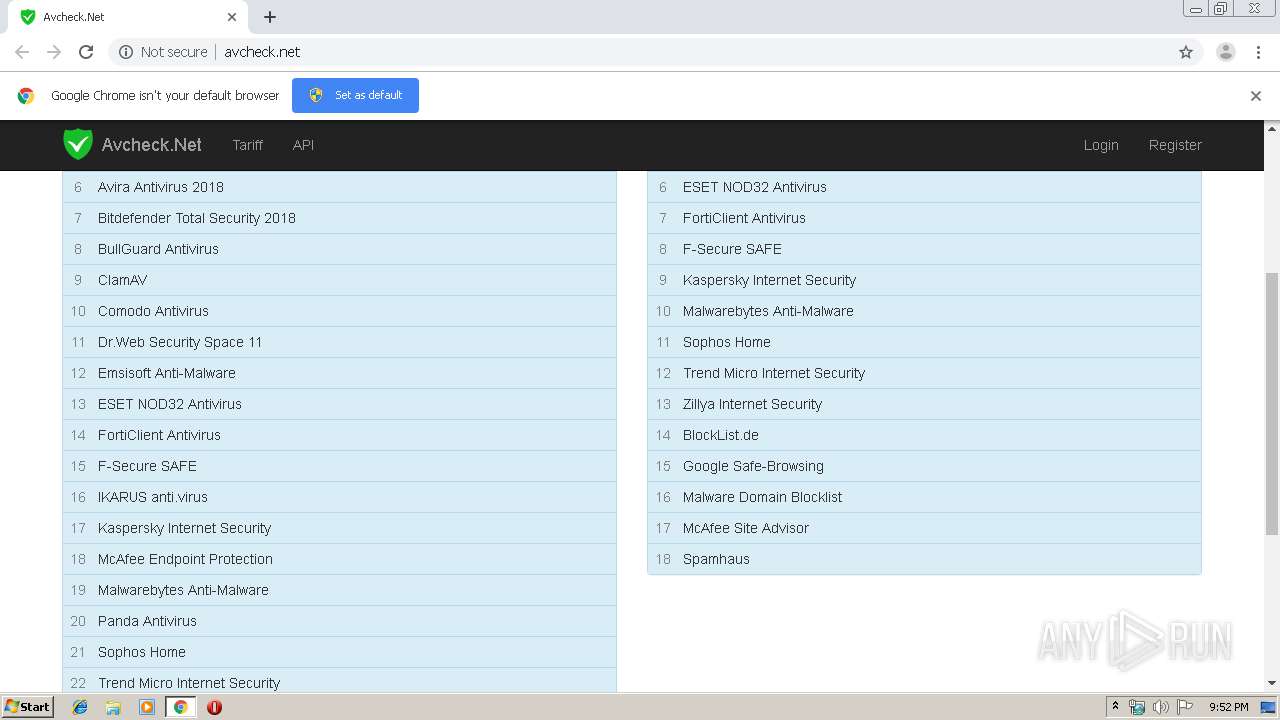This screenshot has width=1280, height=720.
Task: Open the red stop icon in taskbar
Action: tap(214, 707)
